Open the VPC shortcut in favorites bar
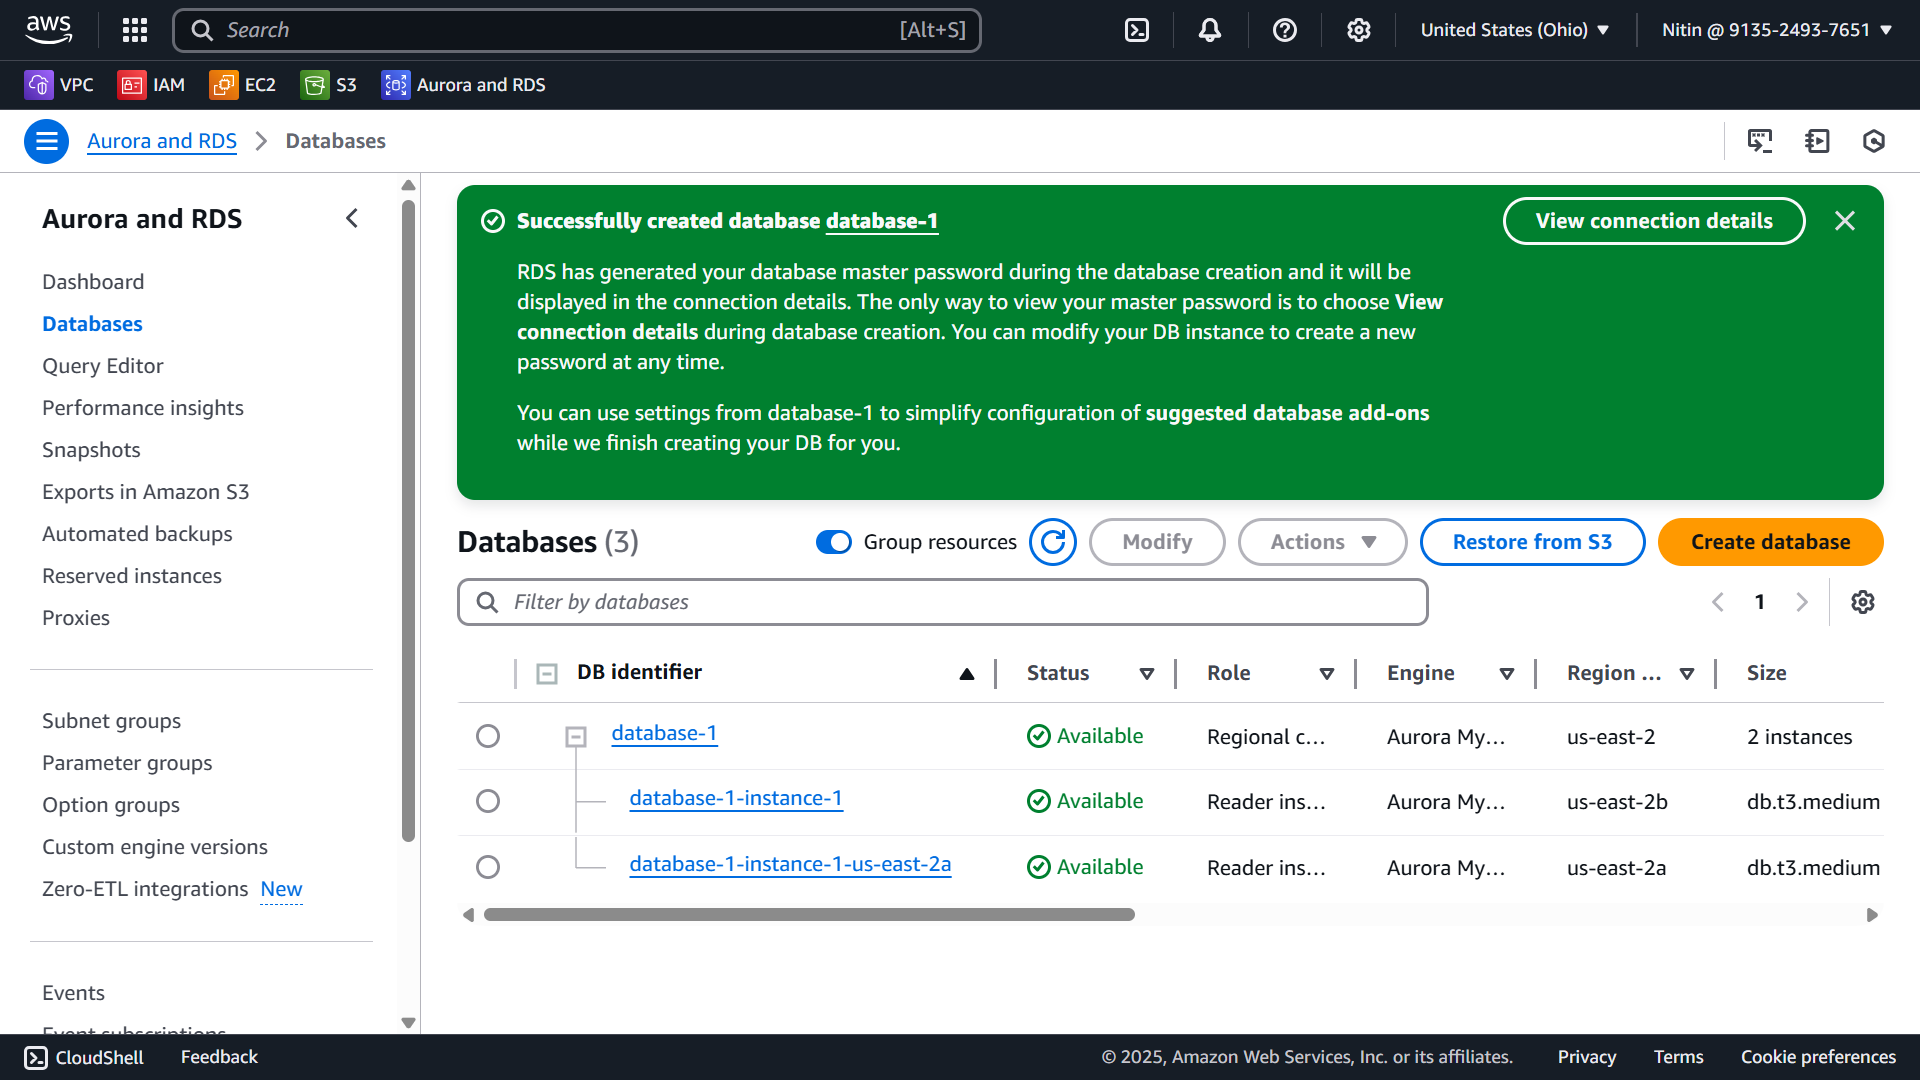Screen dimensions: 1920x1080 59,85
